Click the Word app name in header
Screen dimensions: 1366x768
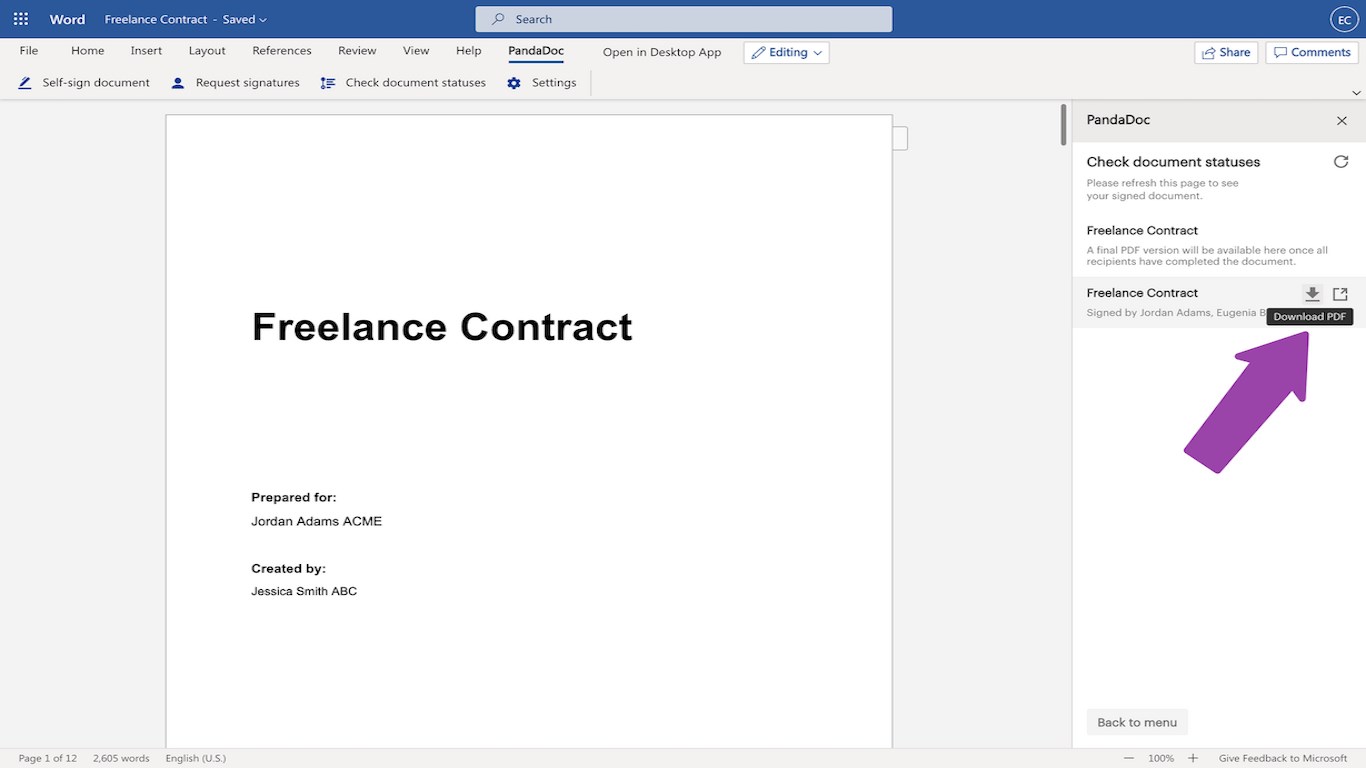coord(67,19)
